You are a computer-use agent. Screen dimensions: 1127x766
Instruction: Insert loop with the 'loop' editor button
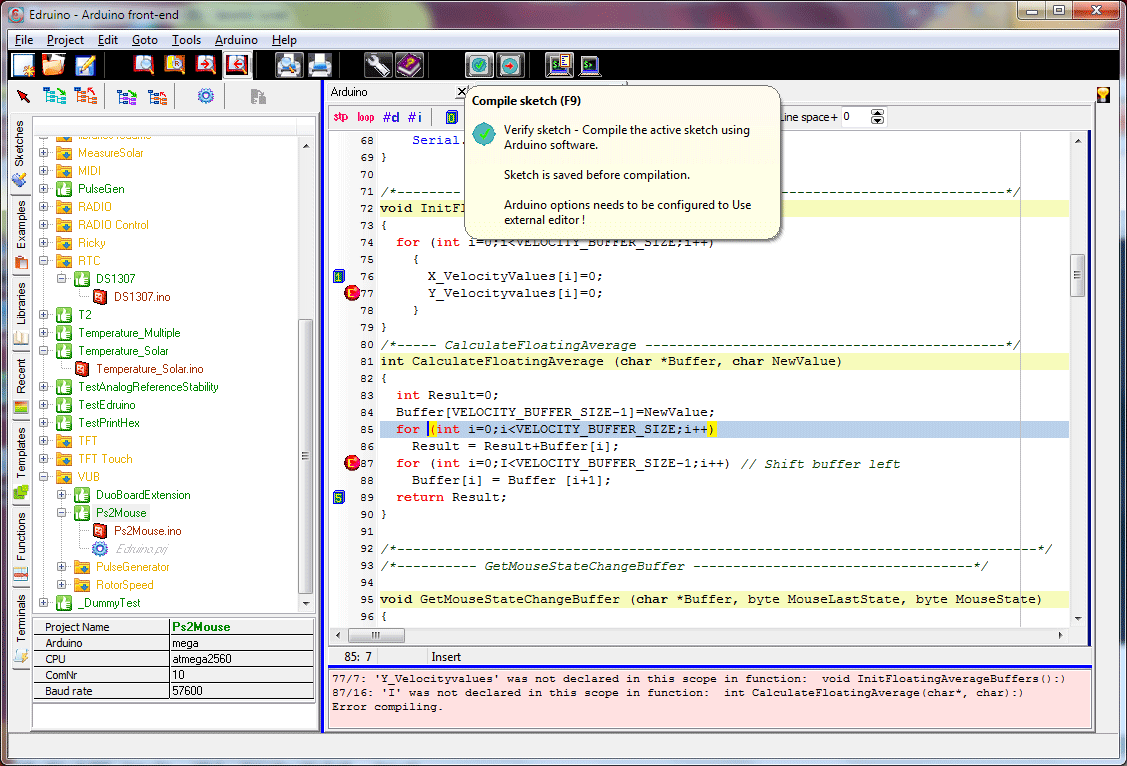[x=366, y=116]
